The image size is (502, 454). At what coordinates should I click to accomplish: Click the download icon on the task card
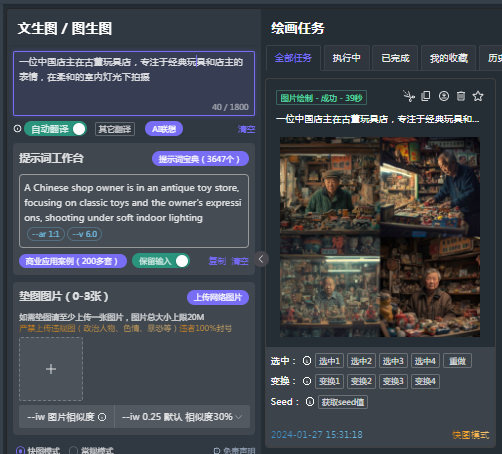(444, 96)
